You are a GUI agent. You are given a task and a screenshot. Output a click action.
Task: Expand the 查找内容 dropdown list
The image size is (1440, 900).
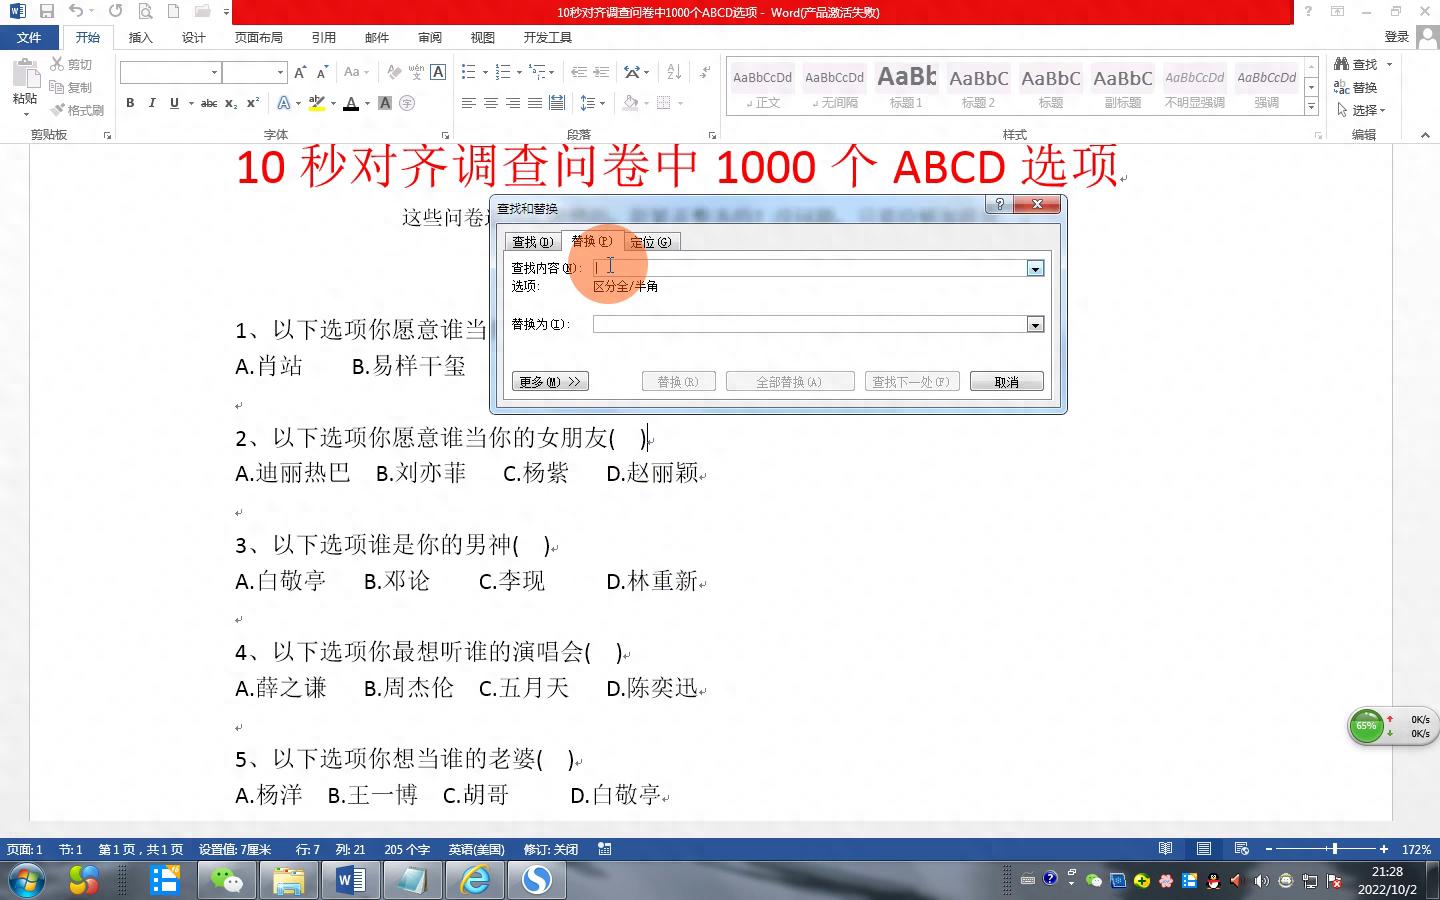pyautogui.click(x=1035, y=268)
